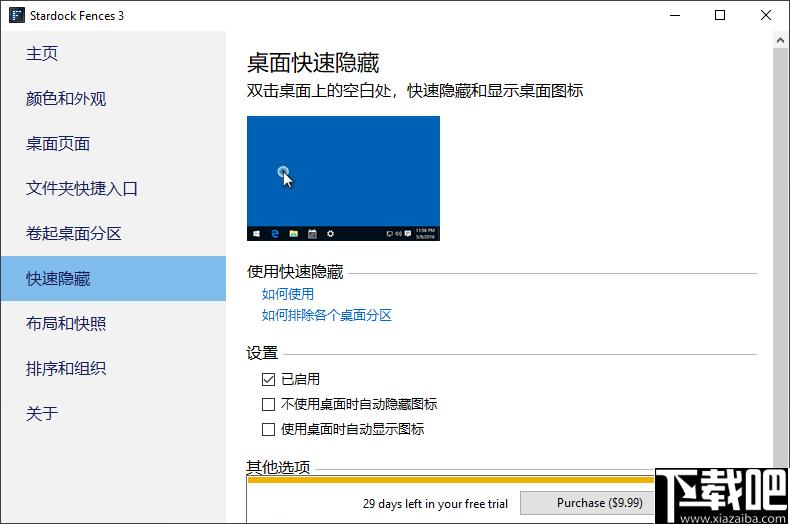Select 桌面页面 in sidebar

point(113,144)
